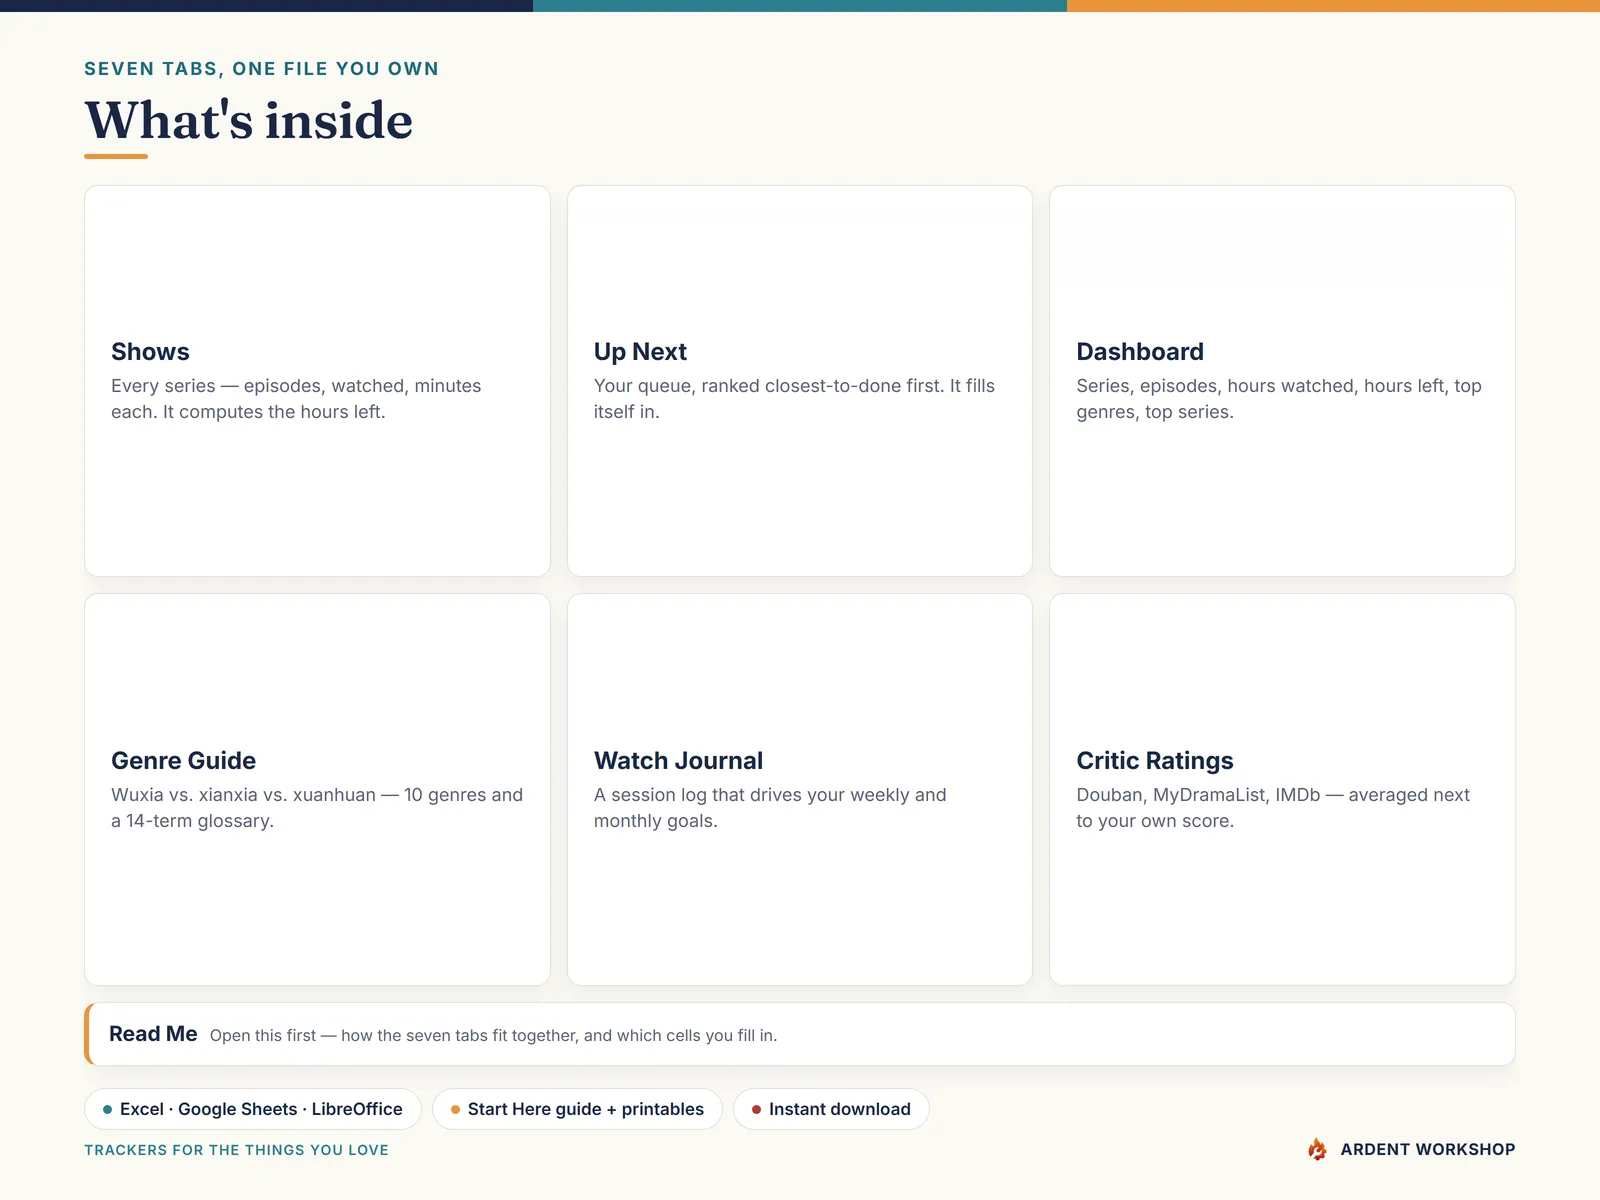Click the teal dot in the Excel pill
The height and width of the screenshot is (1200, 1600).
[x=107, y=1109]
